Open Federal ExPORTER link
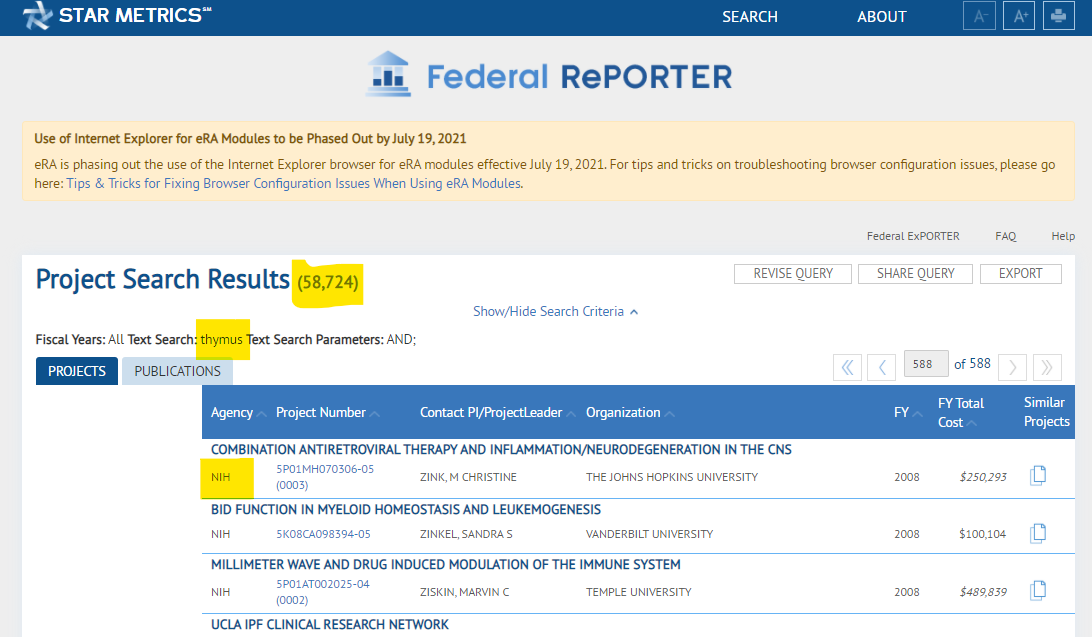Screen dimensions: 1092x637 pos(913,236)
